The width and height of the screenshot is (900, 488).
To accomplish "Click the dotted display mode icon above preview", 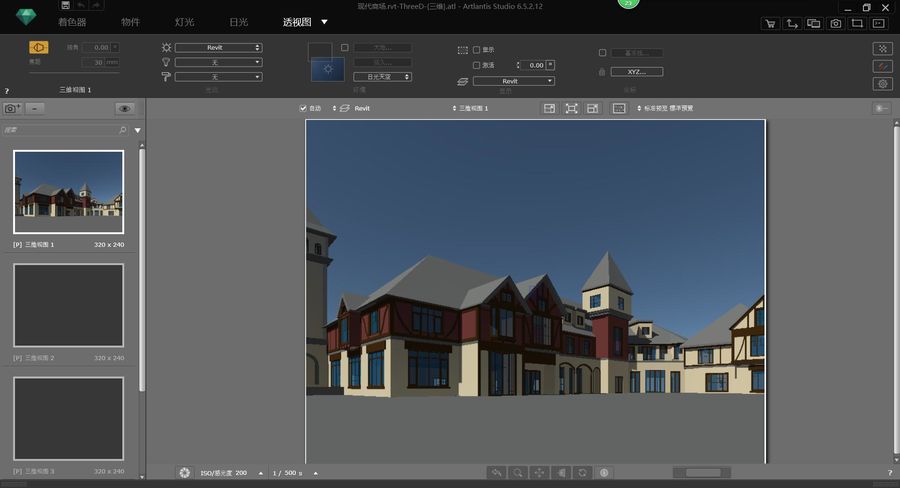I will (619, 109).
